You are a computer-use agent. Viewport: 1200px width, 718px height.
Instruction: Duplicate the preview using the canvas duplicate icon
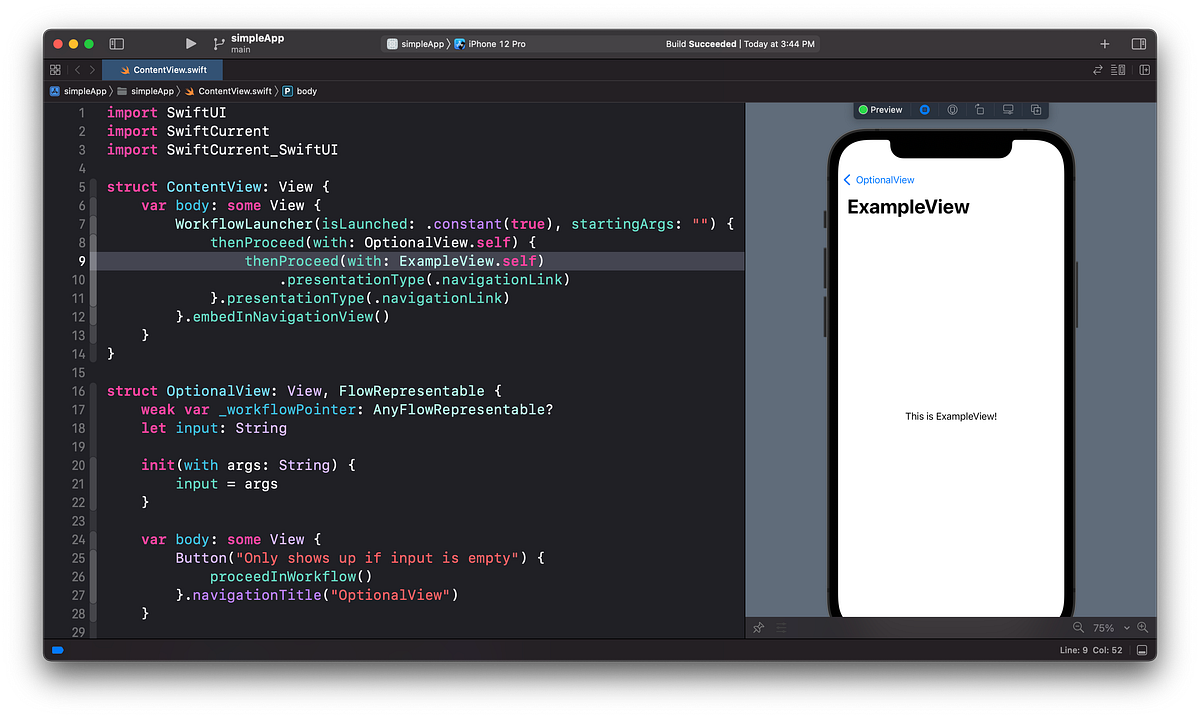[1036, 110]
